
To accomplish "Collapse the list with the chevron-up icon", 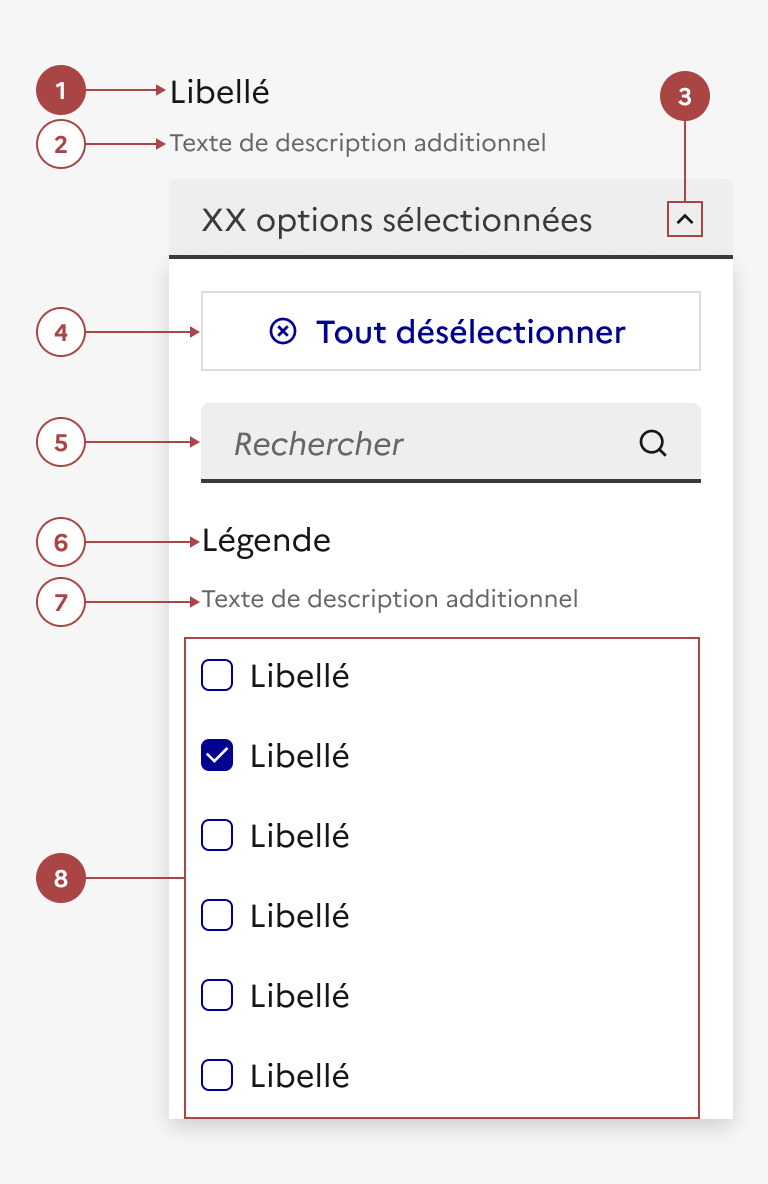I will coord(685,218).
